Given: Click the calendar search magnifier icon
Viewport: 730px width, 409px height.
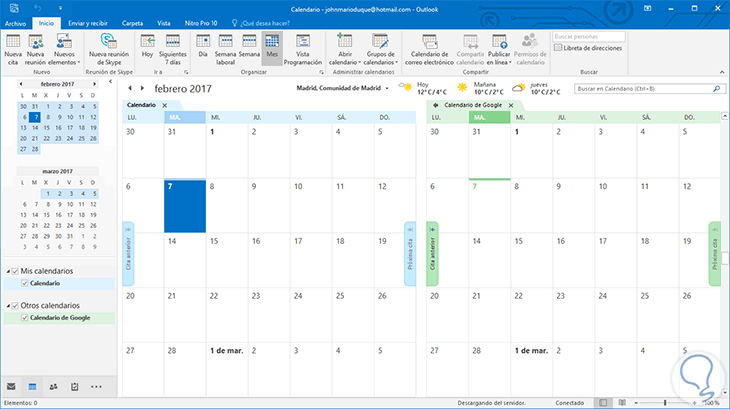Looking at the screenshot, I should coord(716,88).
